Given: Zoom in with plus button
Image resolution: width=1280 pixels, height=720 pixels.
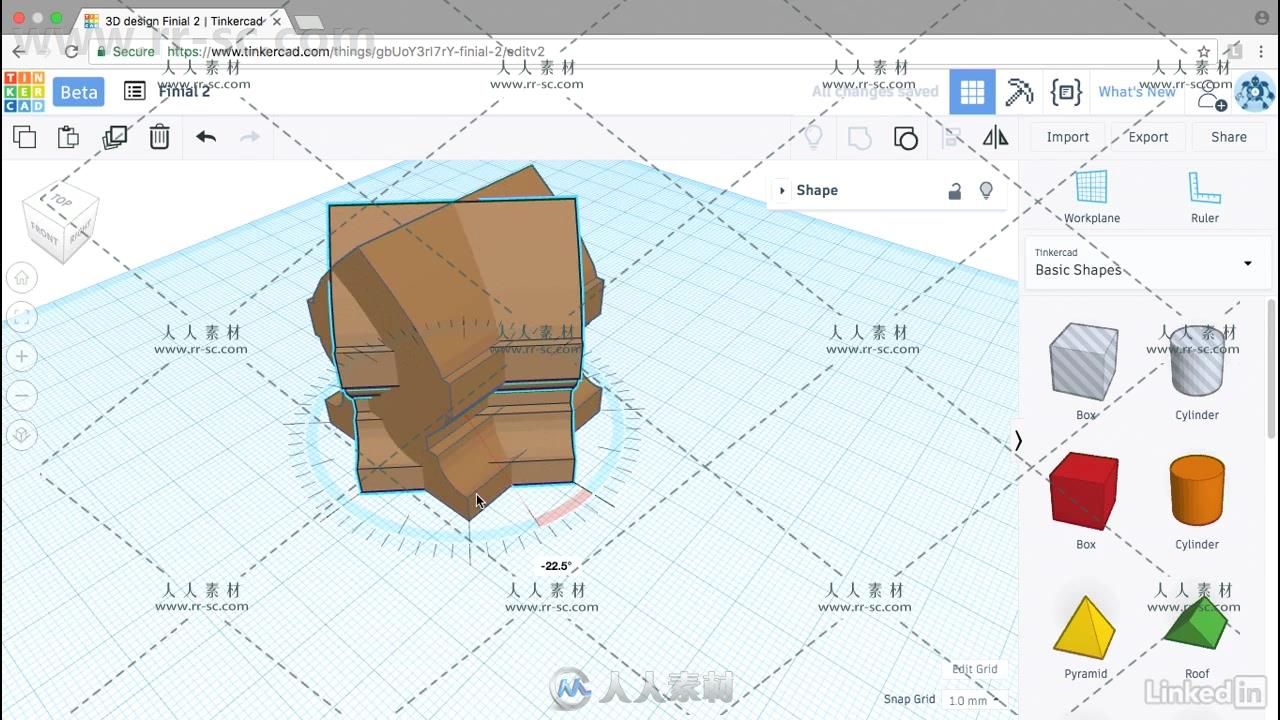Looking at the screenshot, I should 22,356.
